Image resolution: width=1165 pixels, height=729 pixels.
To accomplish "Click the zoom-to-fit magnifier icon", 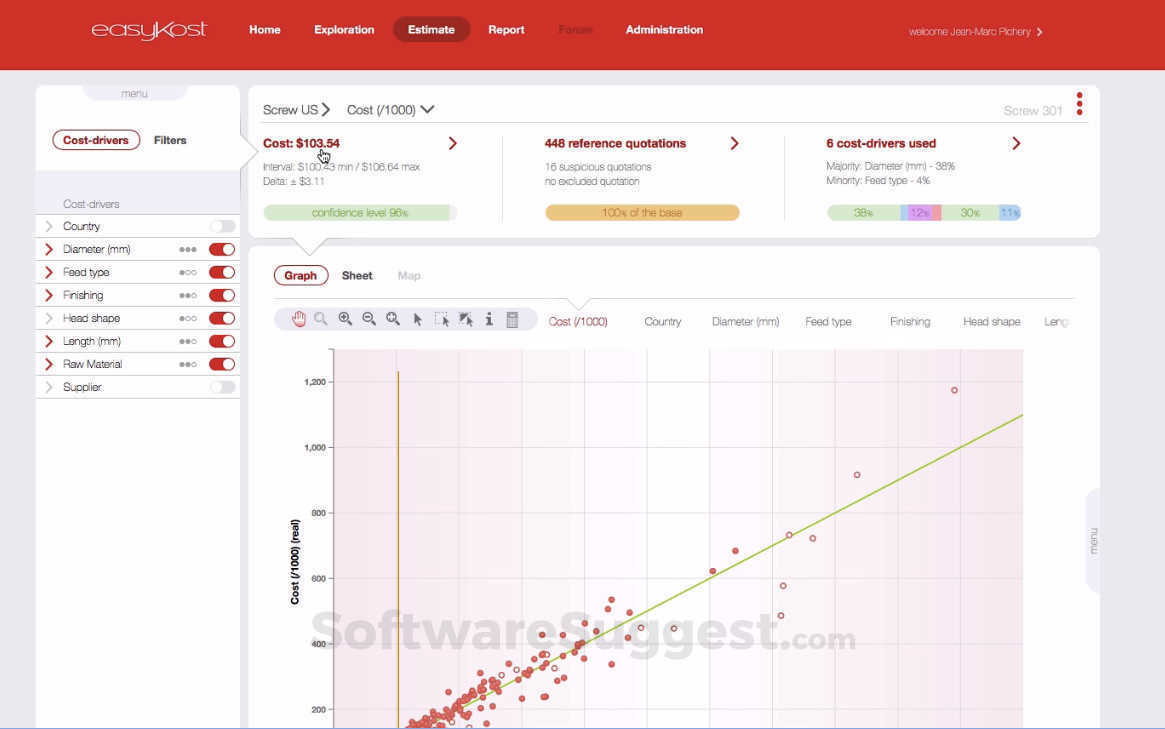I will pos(393,319).
